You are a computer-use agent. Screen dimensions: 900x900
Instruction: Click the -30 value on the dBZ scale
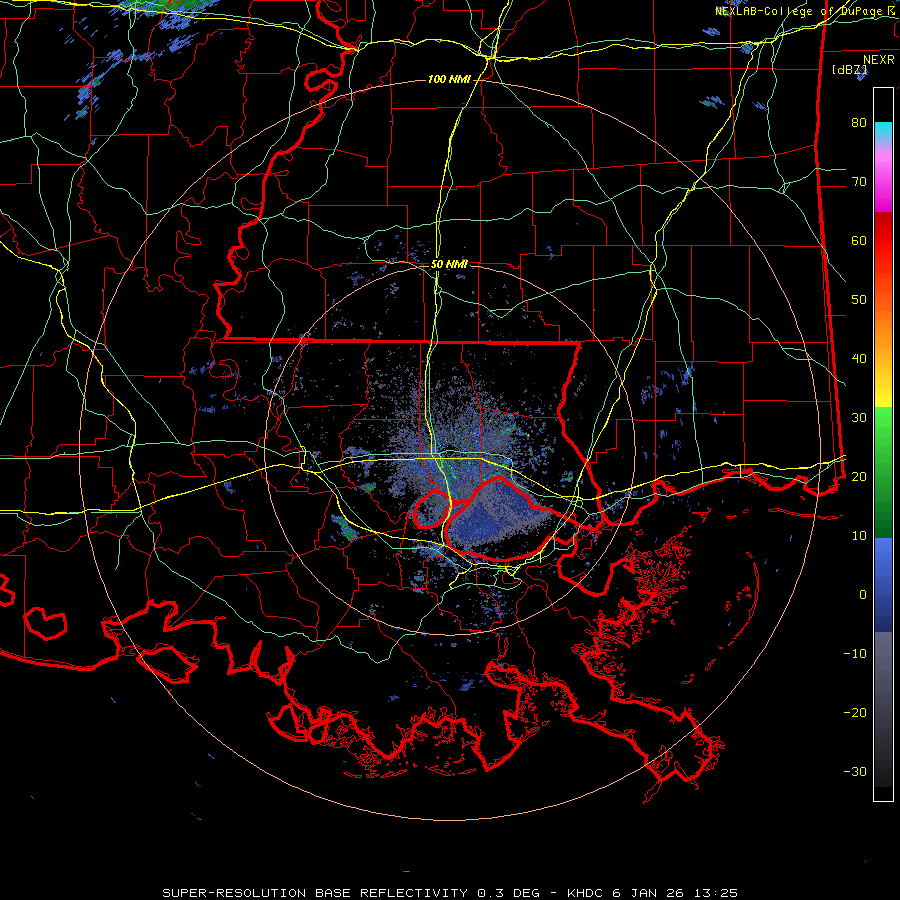click(855, 771)
